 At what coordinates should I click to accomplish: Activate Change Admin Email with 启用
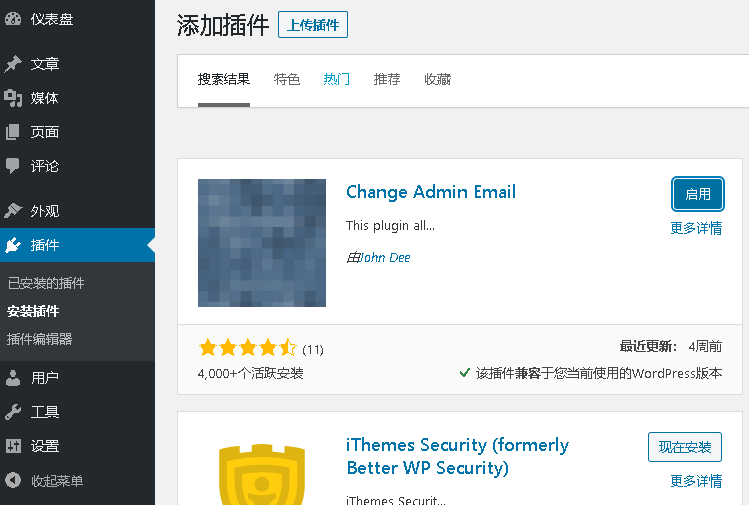tap(697, 194)
